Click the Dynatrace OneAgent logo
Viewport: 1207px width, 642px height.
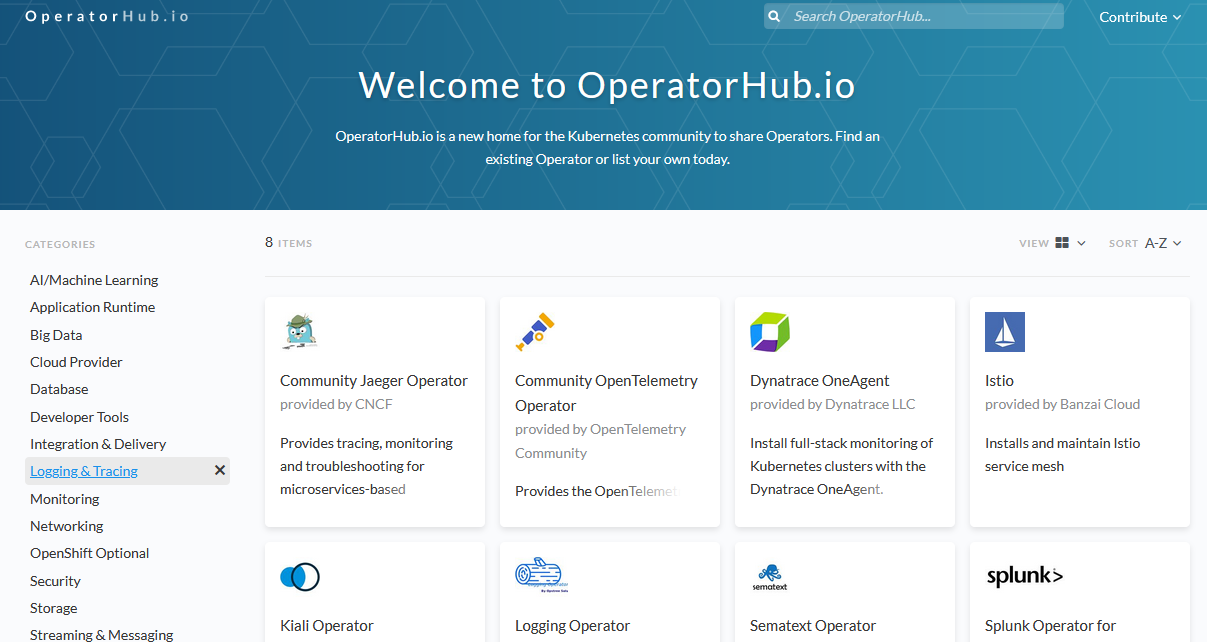coord(770,332)
